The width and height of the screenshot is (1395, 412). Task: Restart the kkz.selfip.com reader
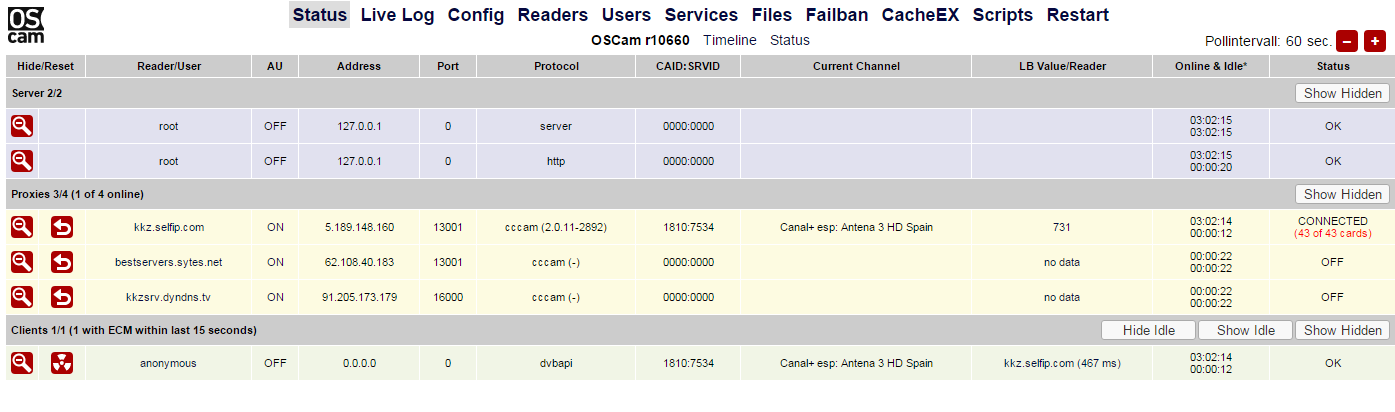(62, 228)
